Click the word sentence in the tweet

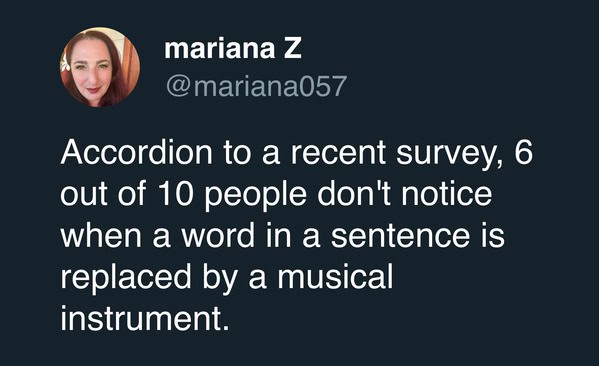pos(400,236)
